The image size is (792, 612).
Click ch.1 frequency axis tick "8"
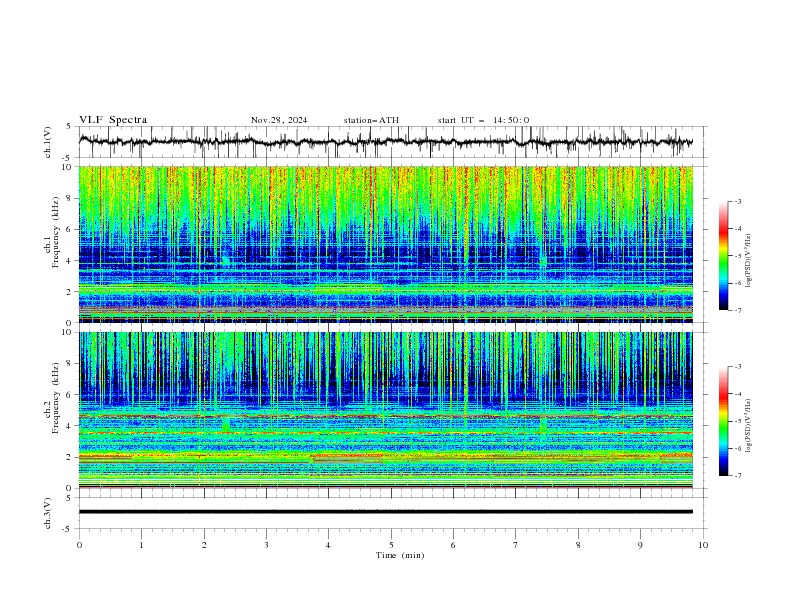(70, 198)
